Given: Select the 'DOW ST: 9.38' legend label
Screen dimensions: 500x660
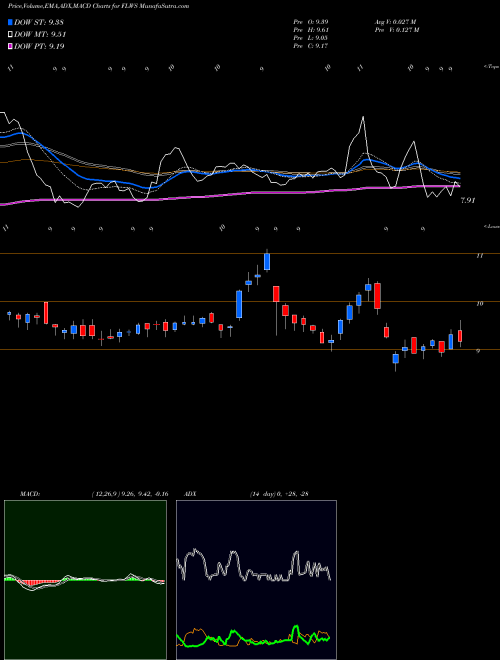Looking at the screenshot, I should point(39,22).
